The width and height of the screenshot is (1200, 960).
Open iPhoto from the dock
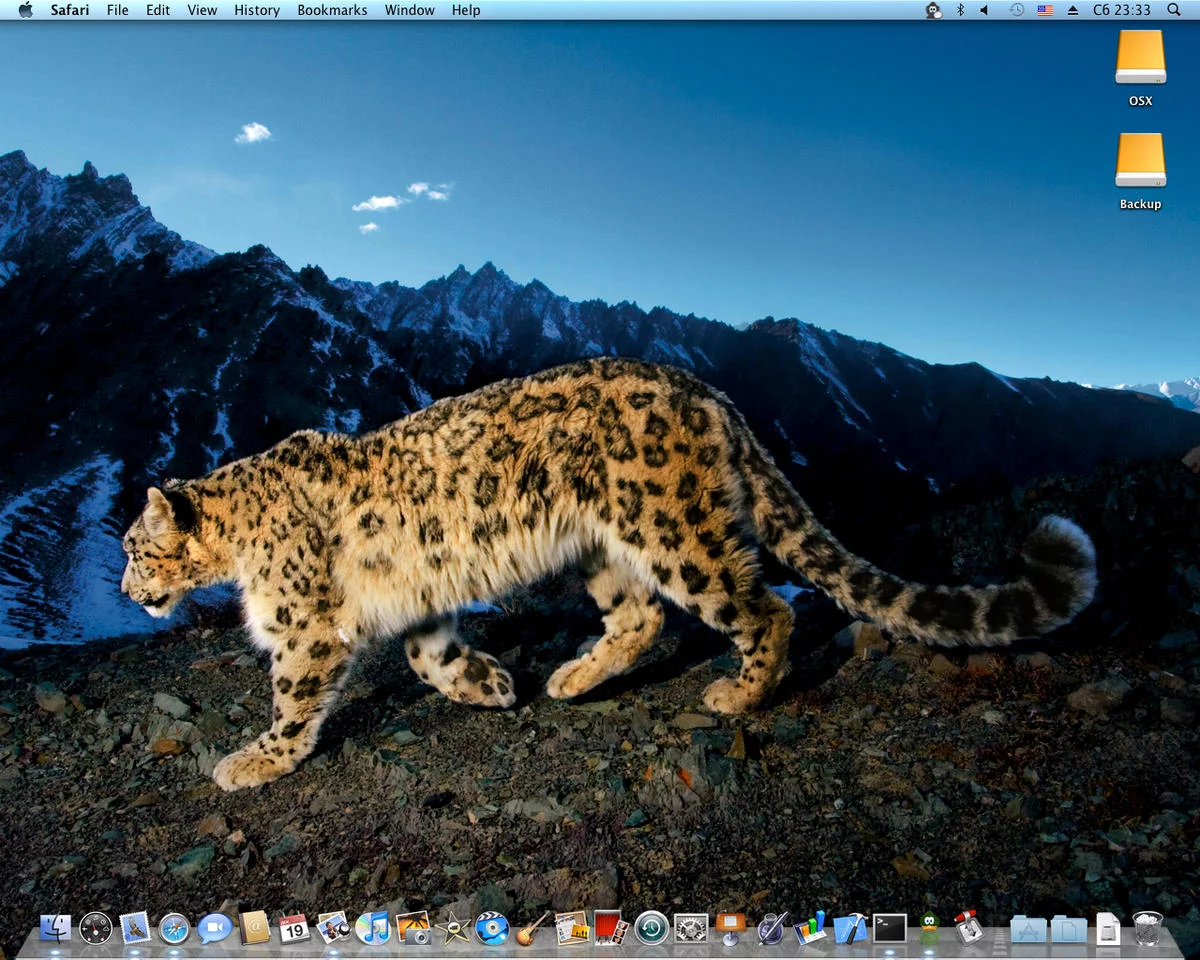click(x=413, y=928)
